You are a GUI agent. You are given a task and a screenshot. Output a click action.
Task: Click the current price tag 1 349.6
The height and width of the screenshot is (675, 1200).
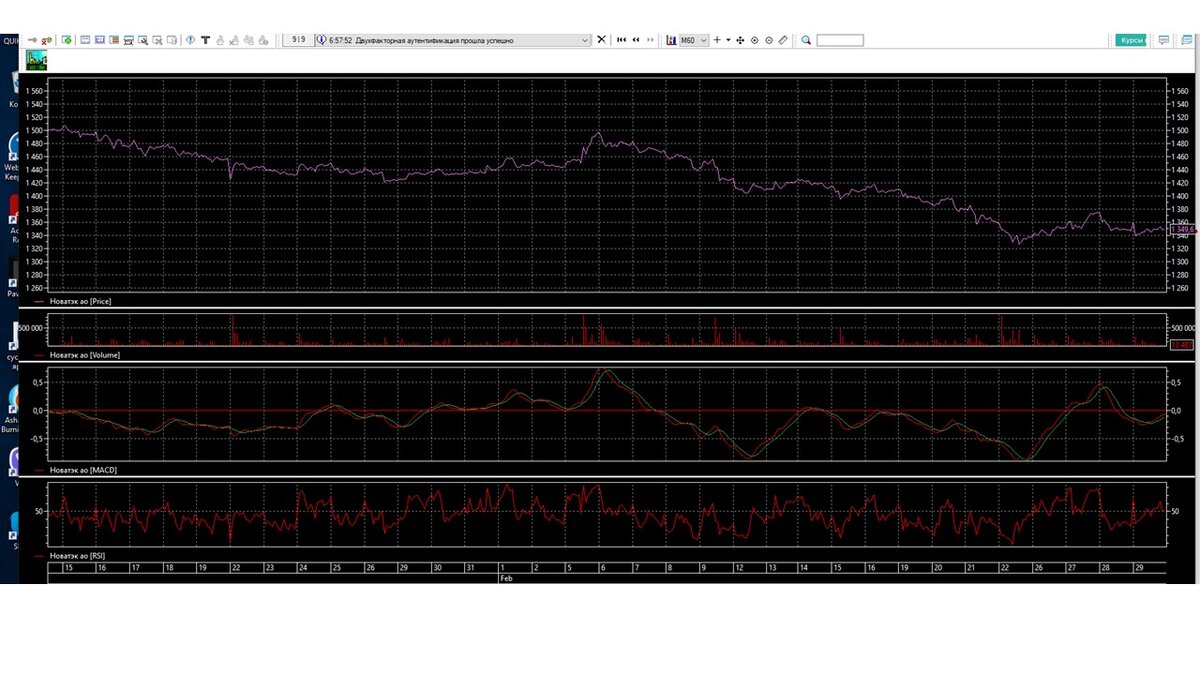[1183, 229]
